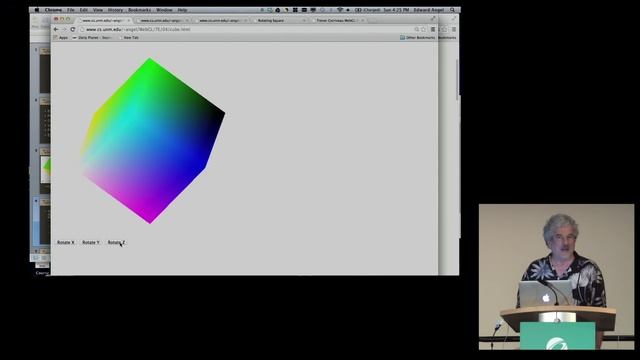Click the address bar showing cube.html URL
The image size is (640, 360).
[x=253, y=29]
